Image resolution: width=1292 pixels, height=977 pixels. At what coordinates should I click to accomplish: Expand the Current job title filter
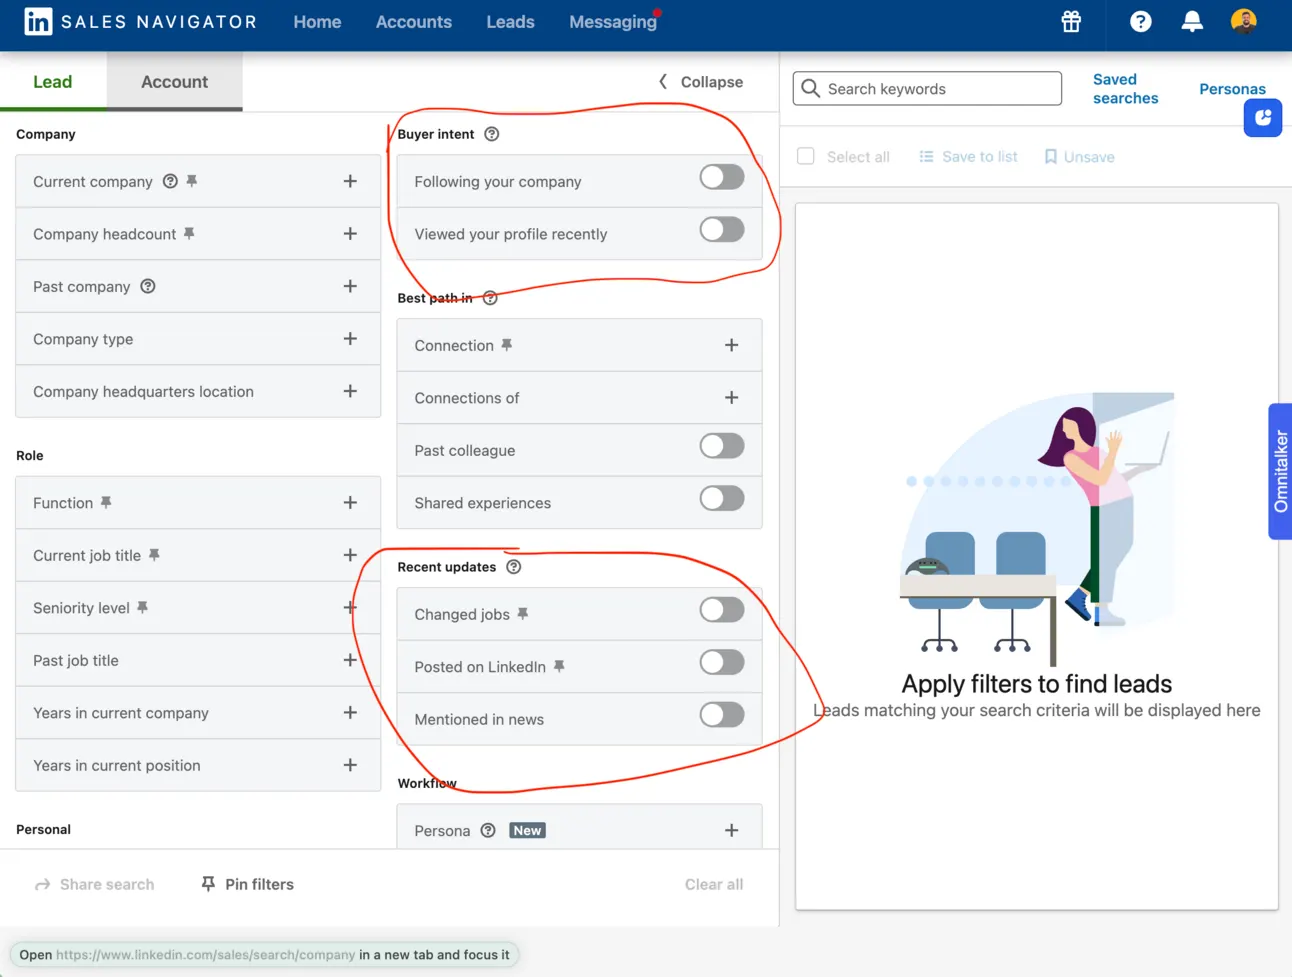click(350, 555)
